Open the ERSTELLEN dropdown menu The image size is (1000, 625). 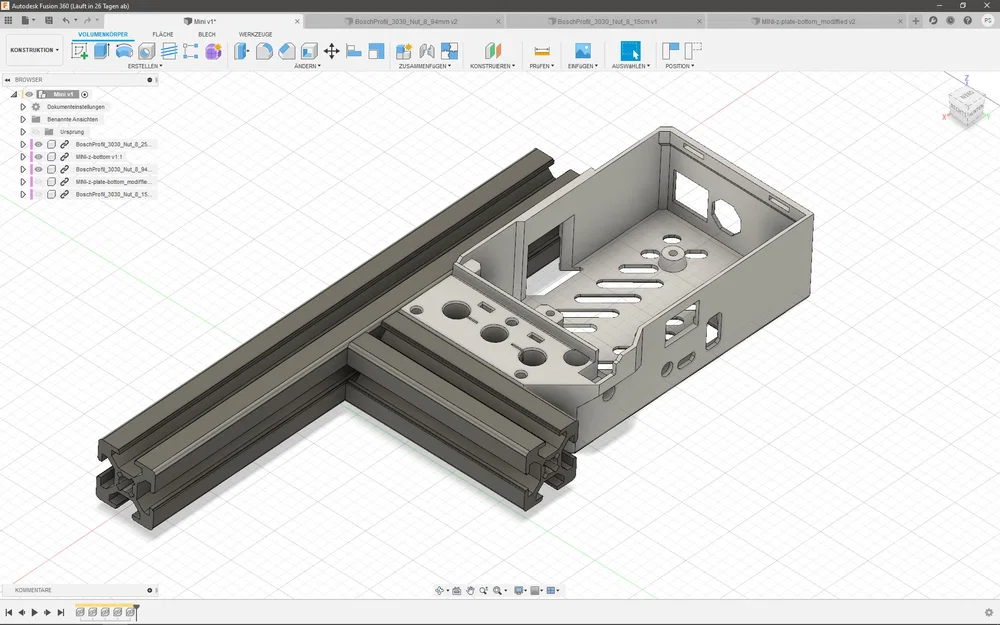click(145, 66)
